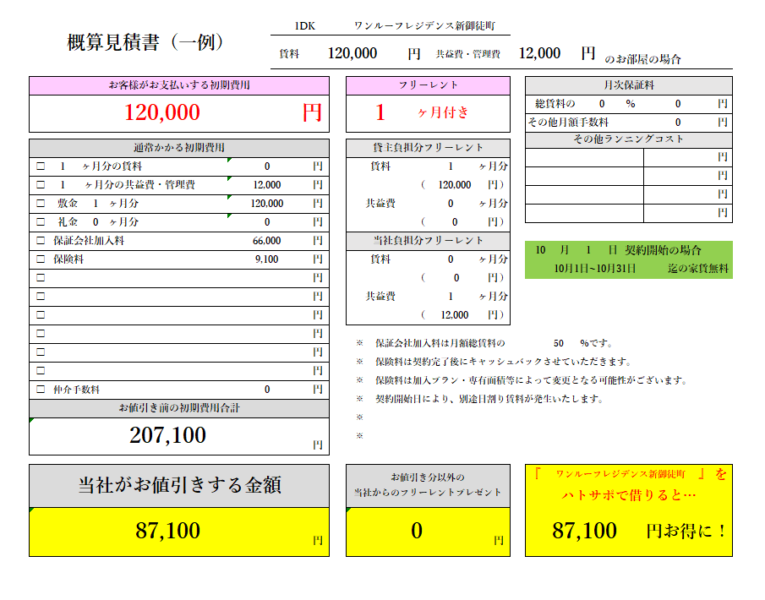The image size is (765, 600).
Task: Click the 207,100 pre-discount total
Action: [167, 435]
